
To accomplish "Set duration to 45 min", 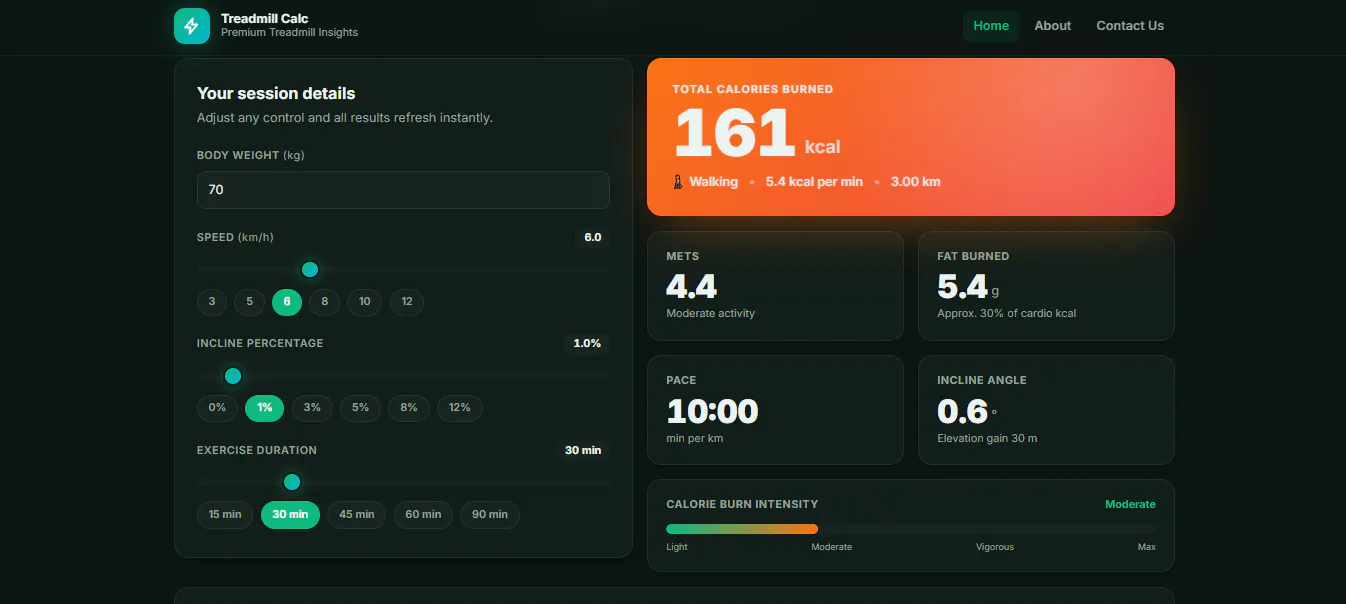I will 357,515.
